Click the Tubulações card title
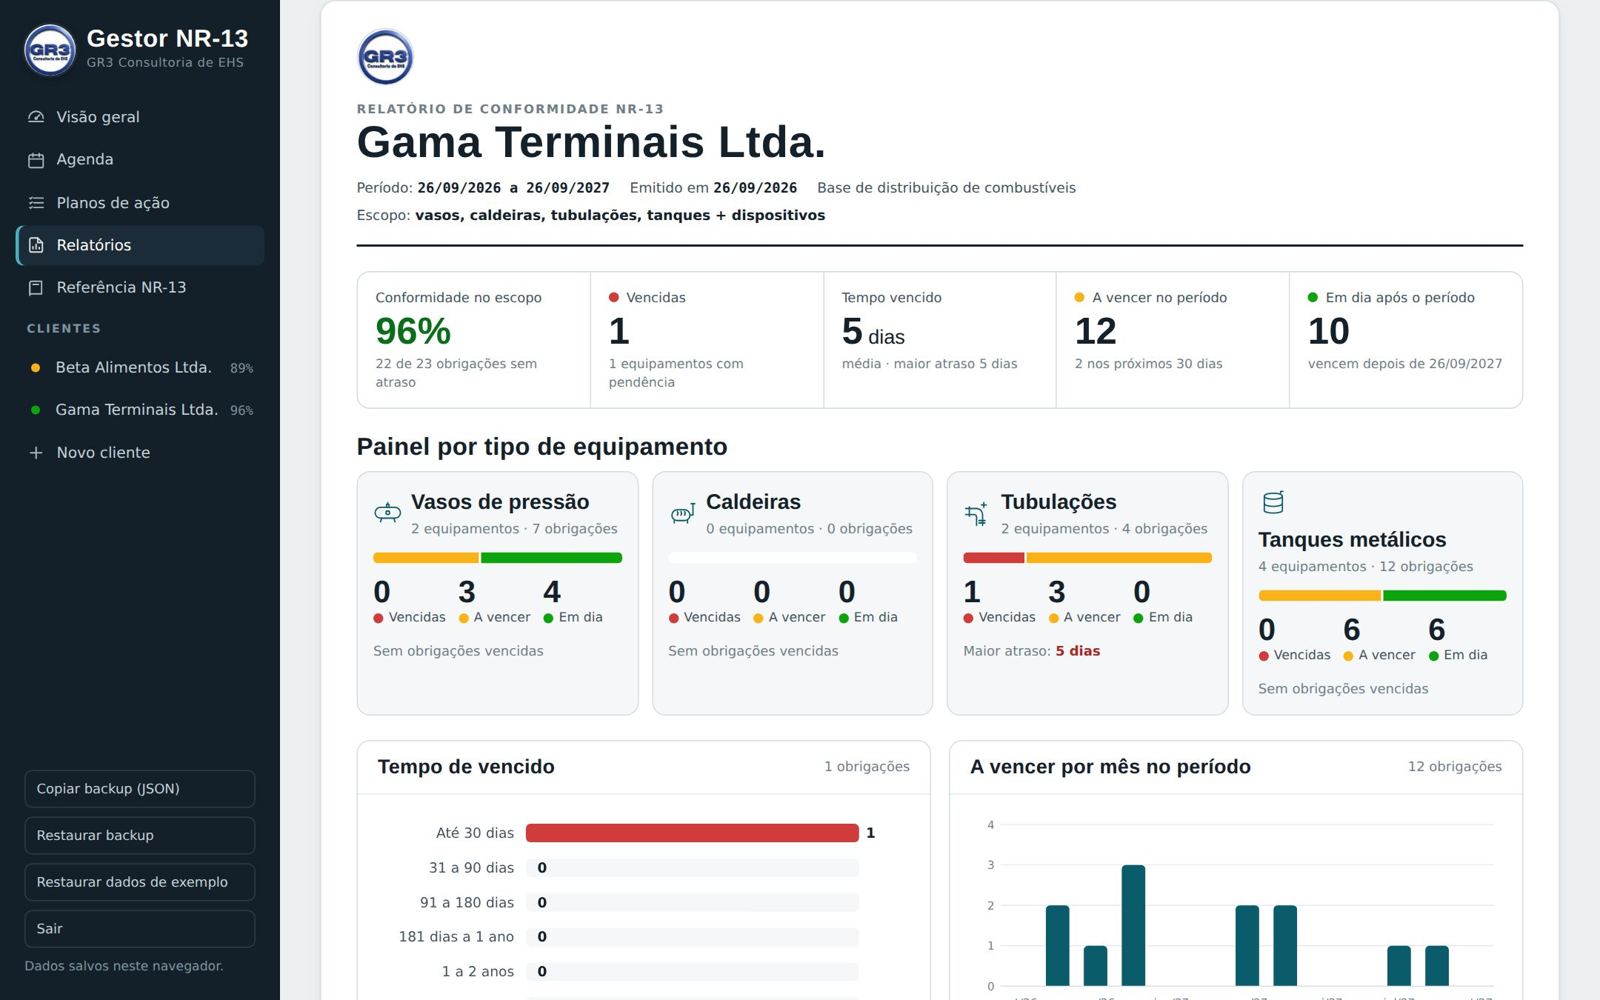Screen dimensions: 1600x1000 1058,502
